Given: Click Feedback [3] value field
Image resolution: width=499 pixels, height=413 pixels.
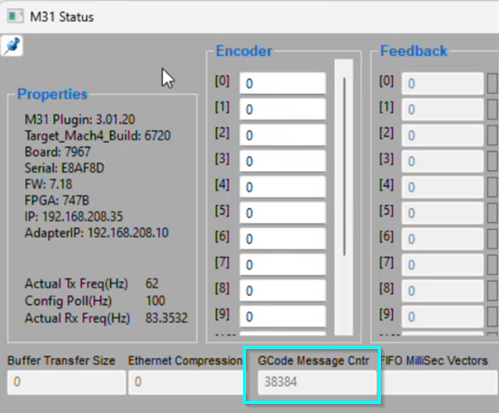Looking at the screenshot, I should pyautogui.click(x=442, y=161).
